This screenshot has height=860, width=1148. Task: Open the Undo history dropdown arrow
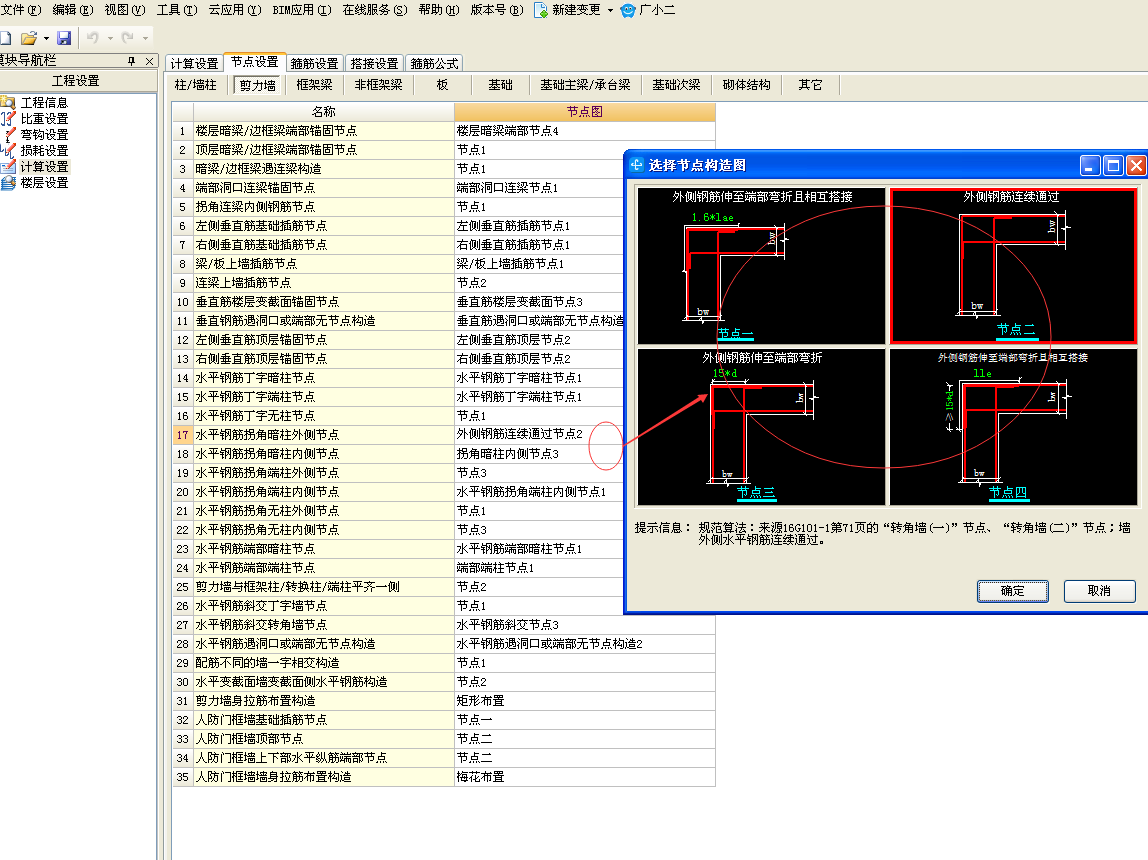coord(111,38)
